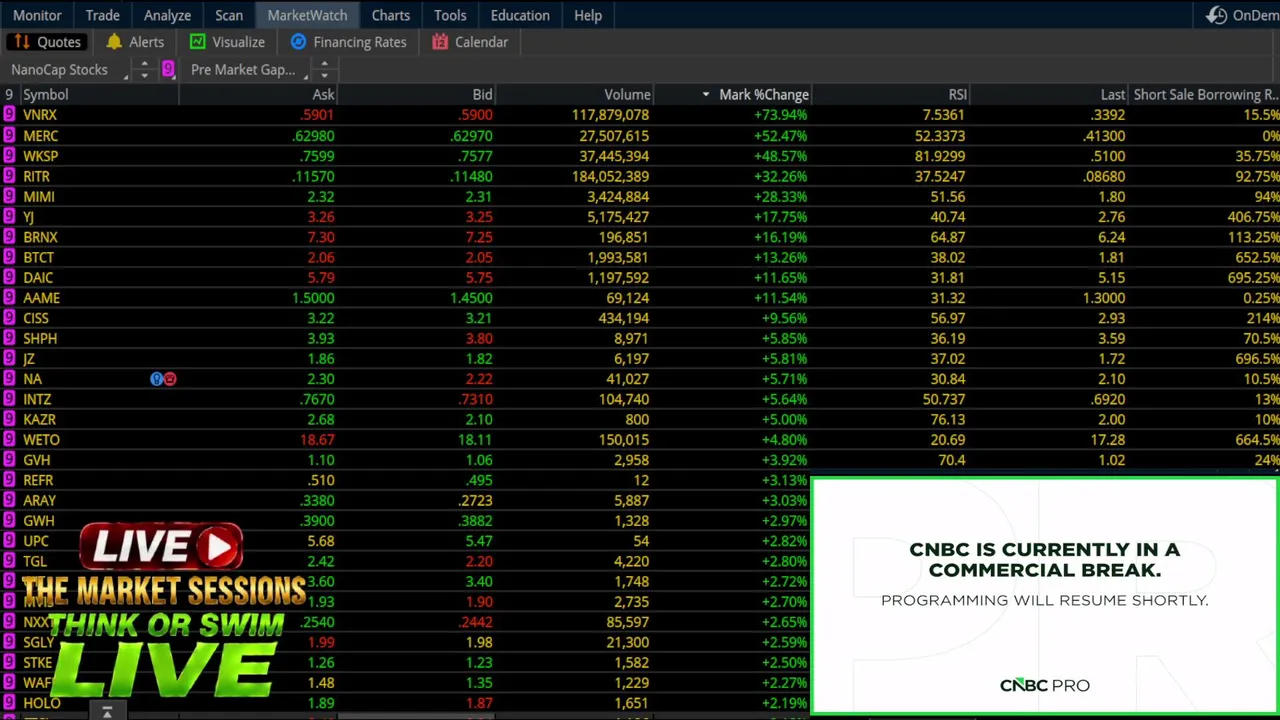The height and width of the screenshot is (720, 1280).
Task: Click the link icon beside RITR
Action: pyautogui.click(x=9, y=176)
